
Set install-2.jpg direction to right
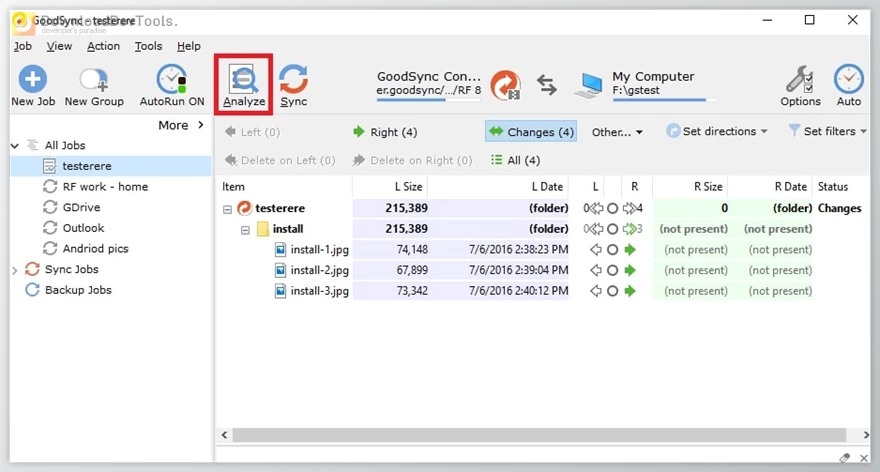click(630, 271)
